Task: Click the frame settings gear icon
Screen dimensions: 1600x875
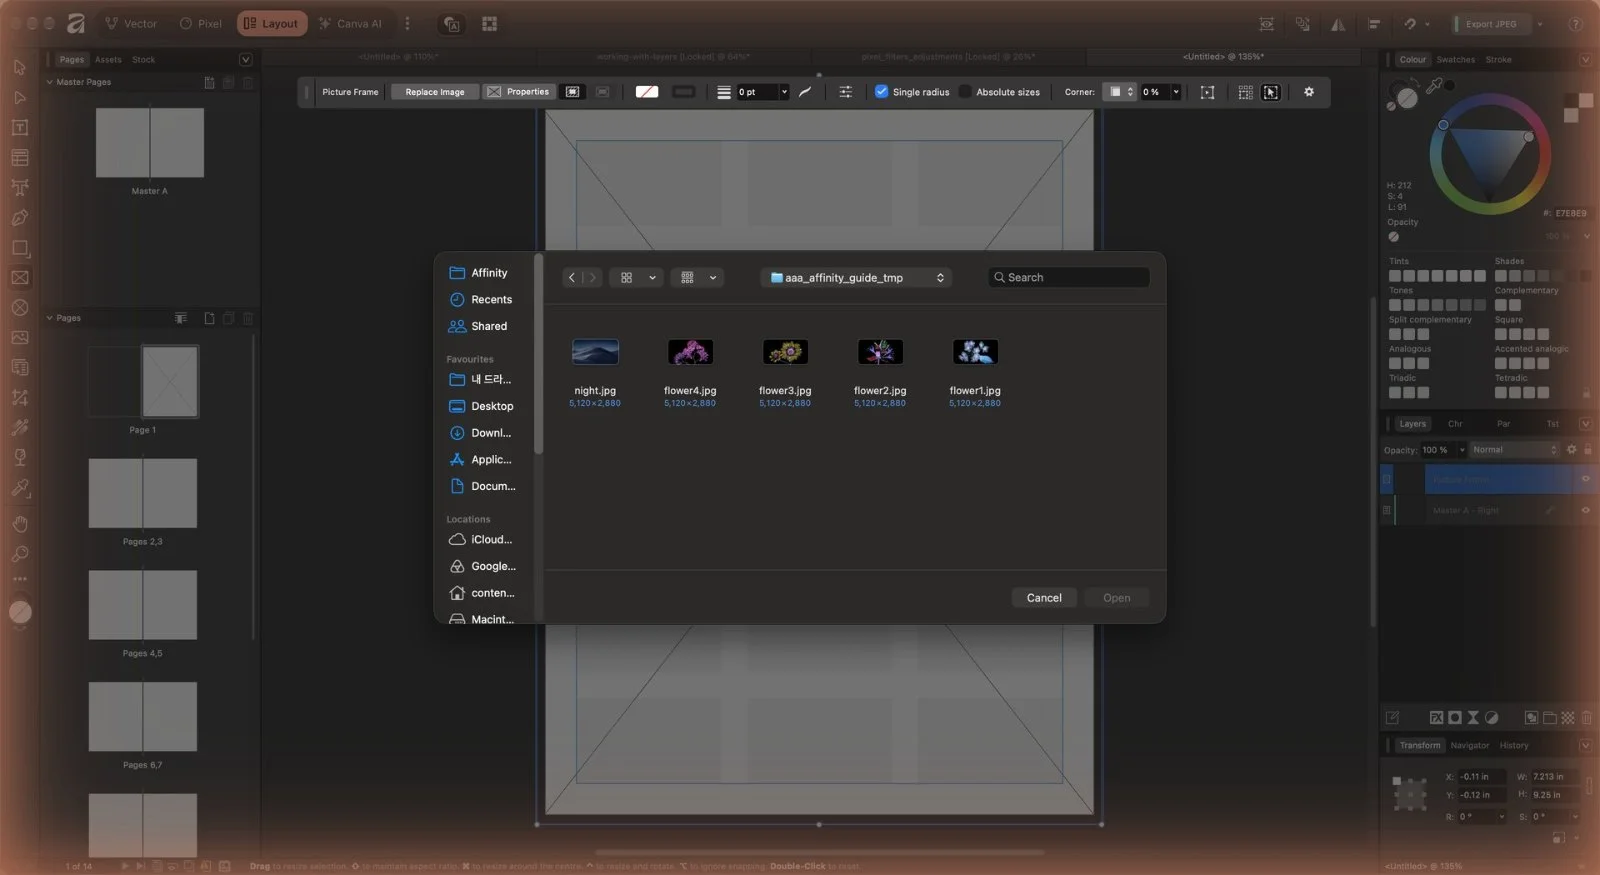Action: tap(1309, 92)
